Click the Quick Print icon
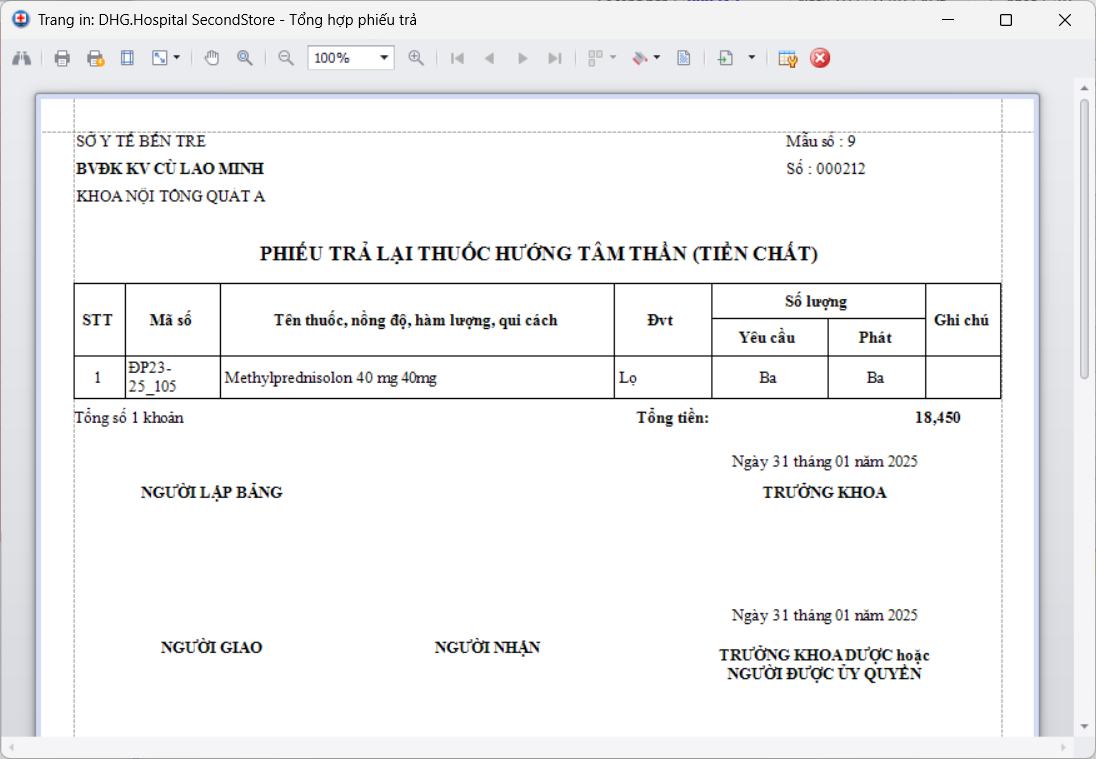 pos(95,58)
